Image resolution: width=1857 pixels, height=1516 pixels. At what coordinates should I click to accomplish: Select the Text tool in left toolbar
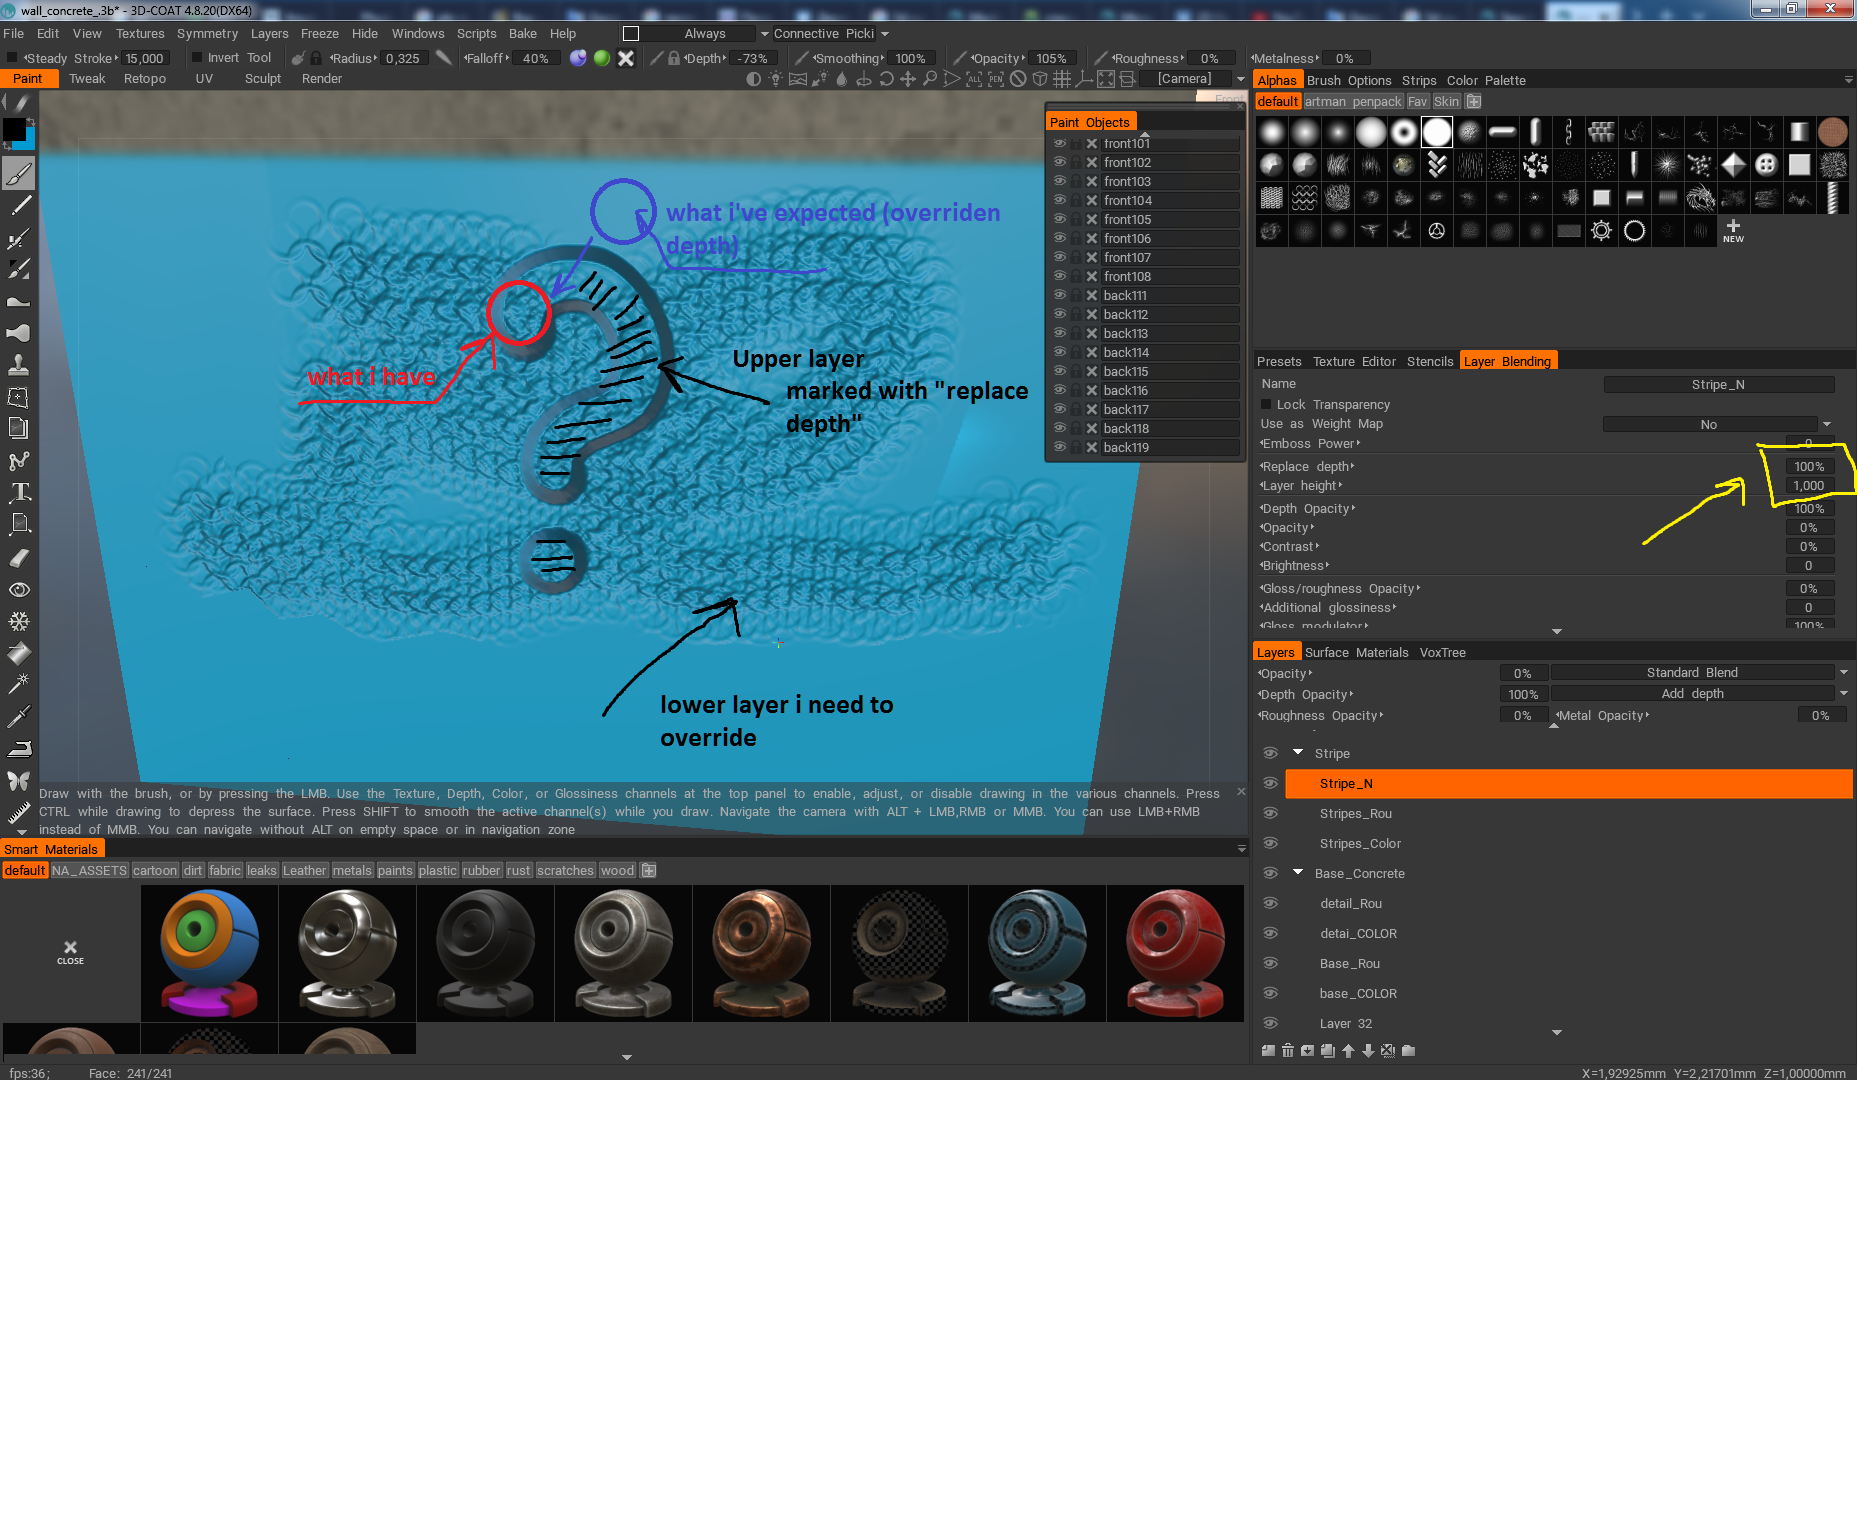(x=19, y=492)
